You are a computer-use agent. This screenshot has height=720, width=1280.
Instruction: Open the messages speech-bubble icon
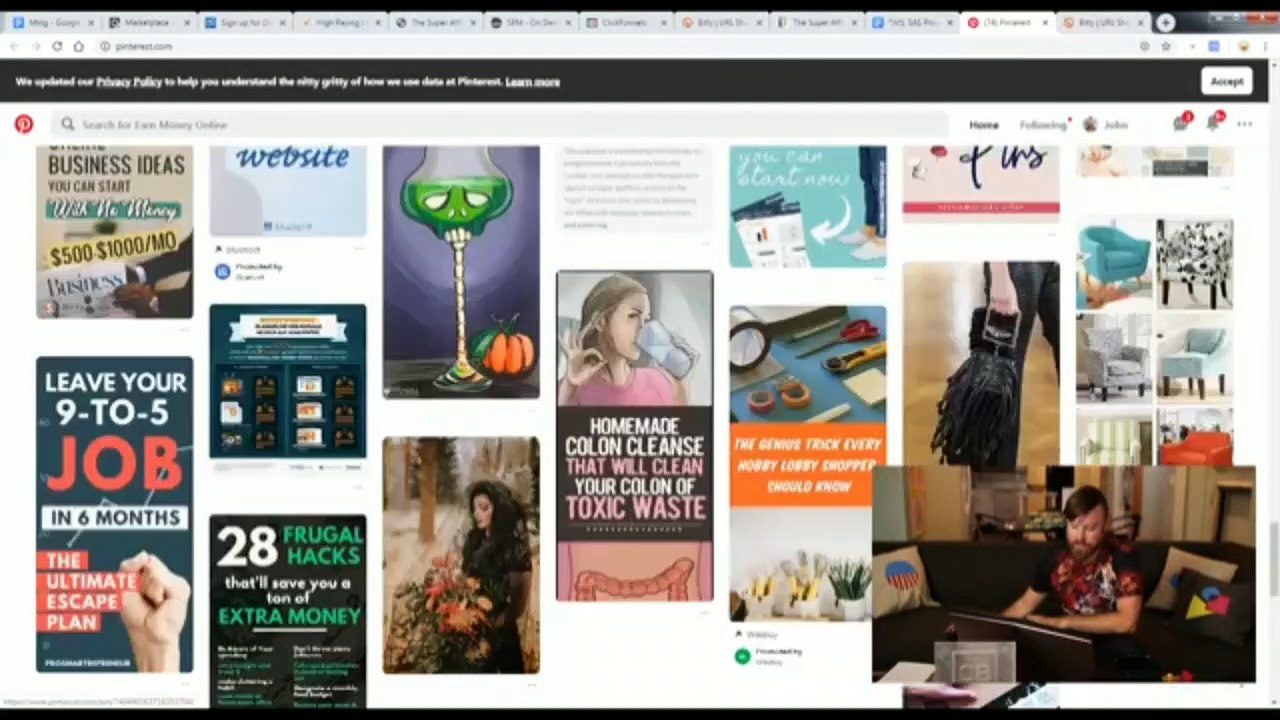click(1181, 123)
